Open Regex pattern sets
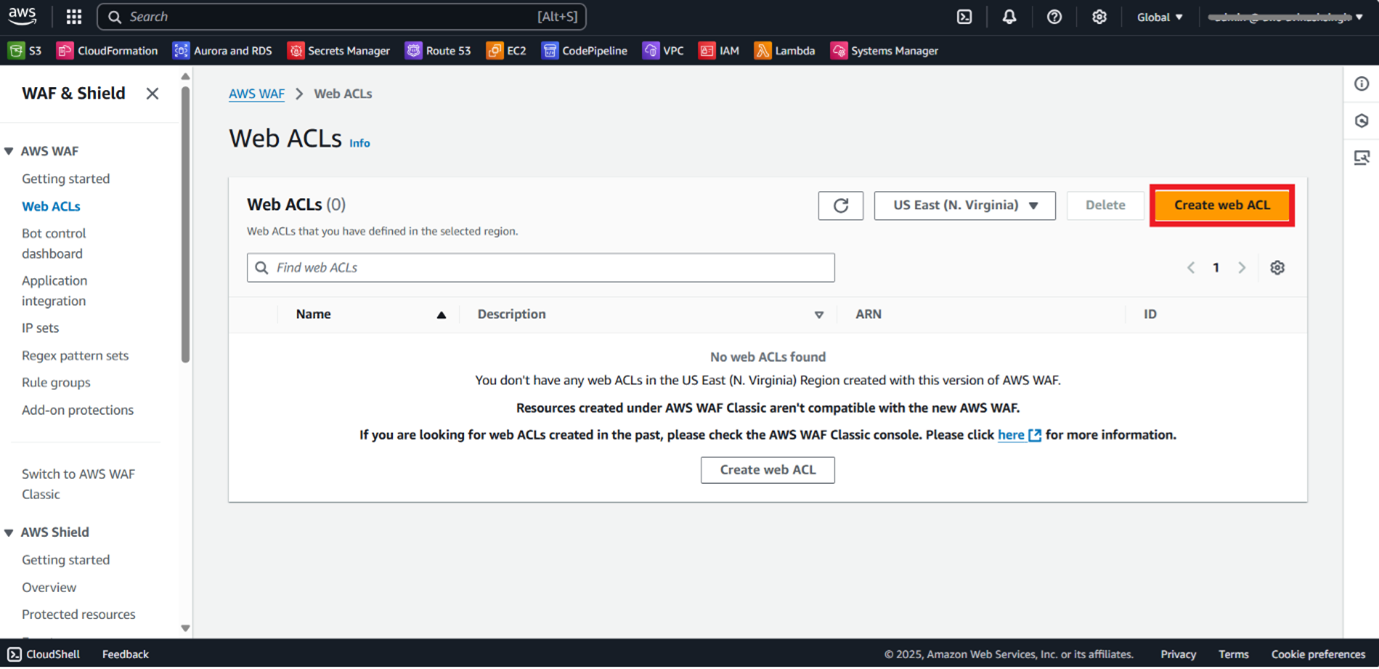 [x=75, y=356]
